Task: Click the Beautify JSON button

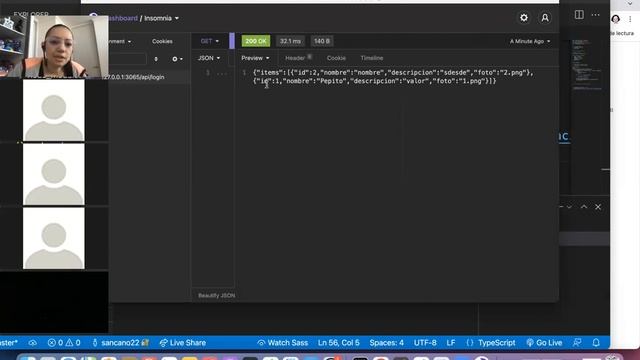Action: [x=216, y=296]
